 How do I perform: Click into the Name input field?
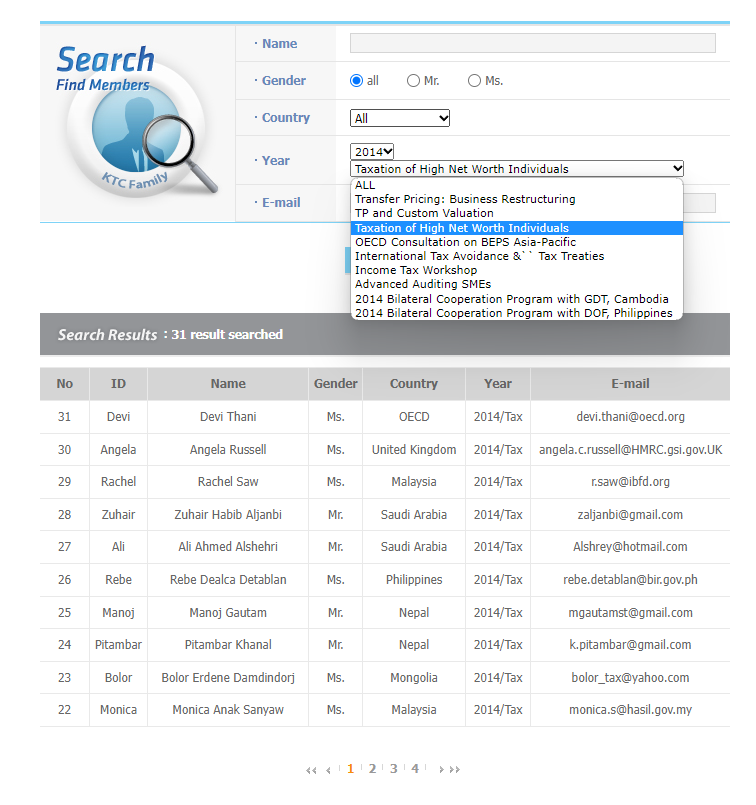(532, 43)
